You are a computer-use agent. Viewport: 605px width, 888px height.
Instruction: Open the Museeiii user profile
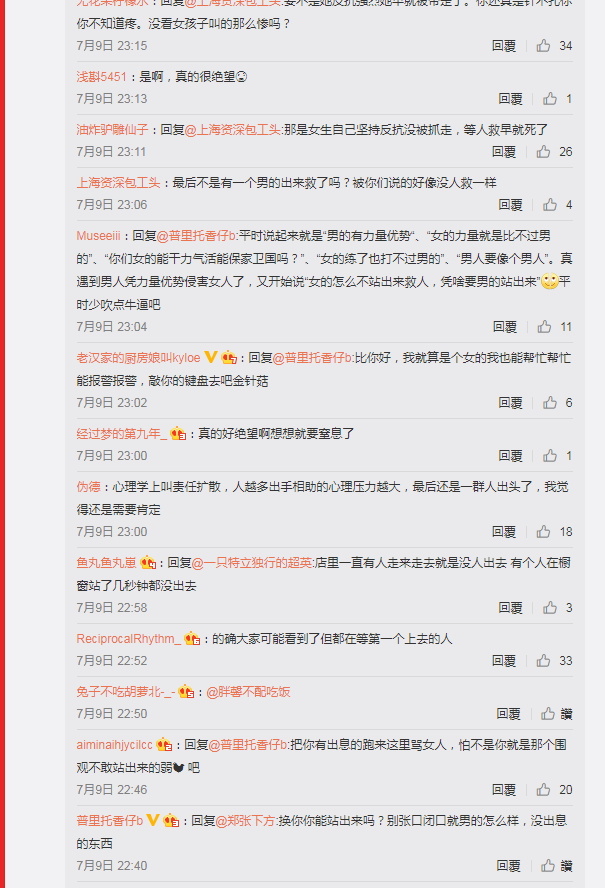point(99,236)
